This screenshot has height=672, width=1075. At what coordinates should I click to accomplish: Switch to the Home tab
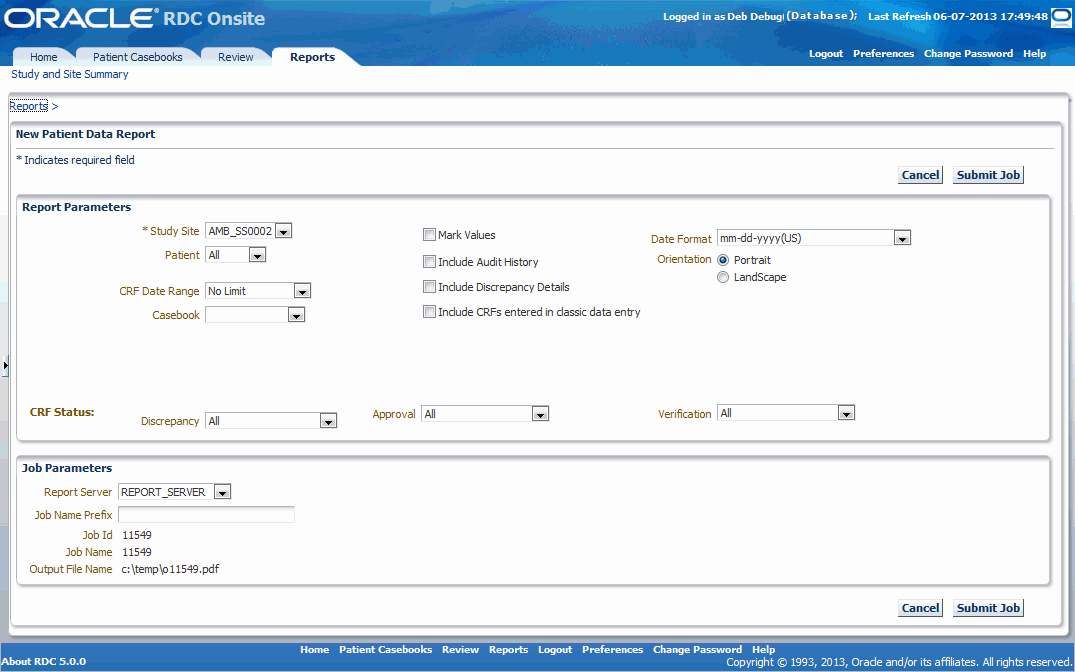[43, 57]
